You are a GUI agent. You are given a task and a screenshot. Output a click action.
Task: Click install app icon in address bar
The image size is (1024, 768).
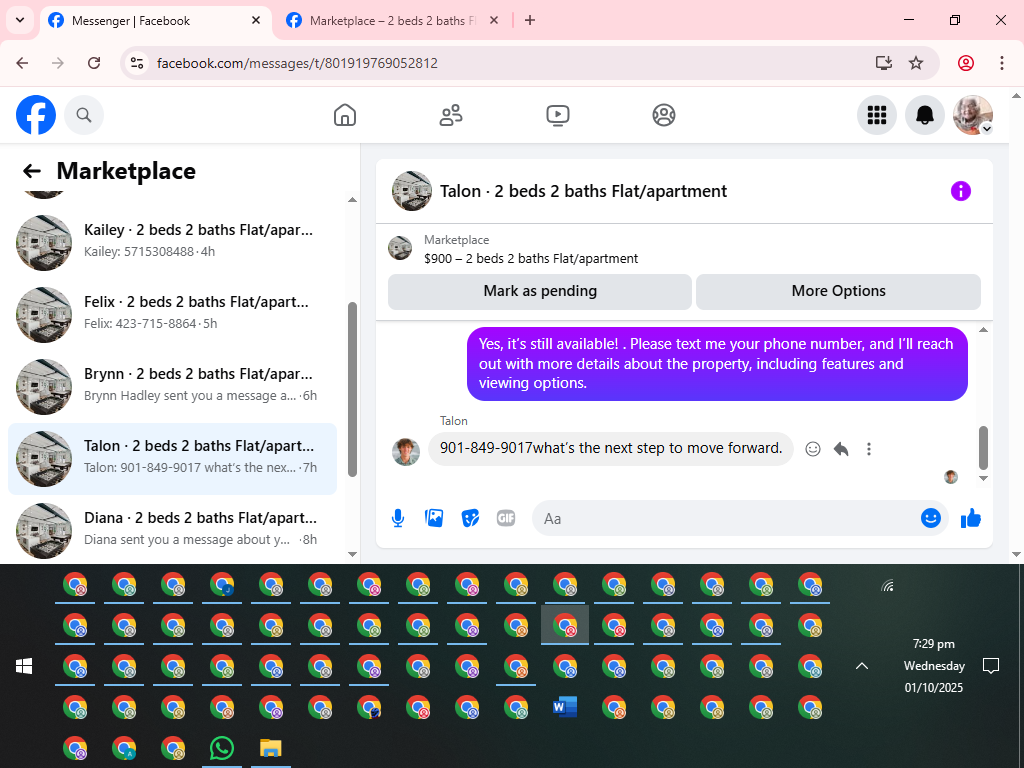pyautogui.click(x=884, y=63)
